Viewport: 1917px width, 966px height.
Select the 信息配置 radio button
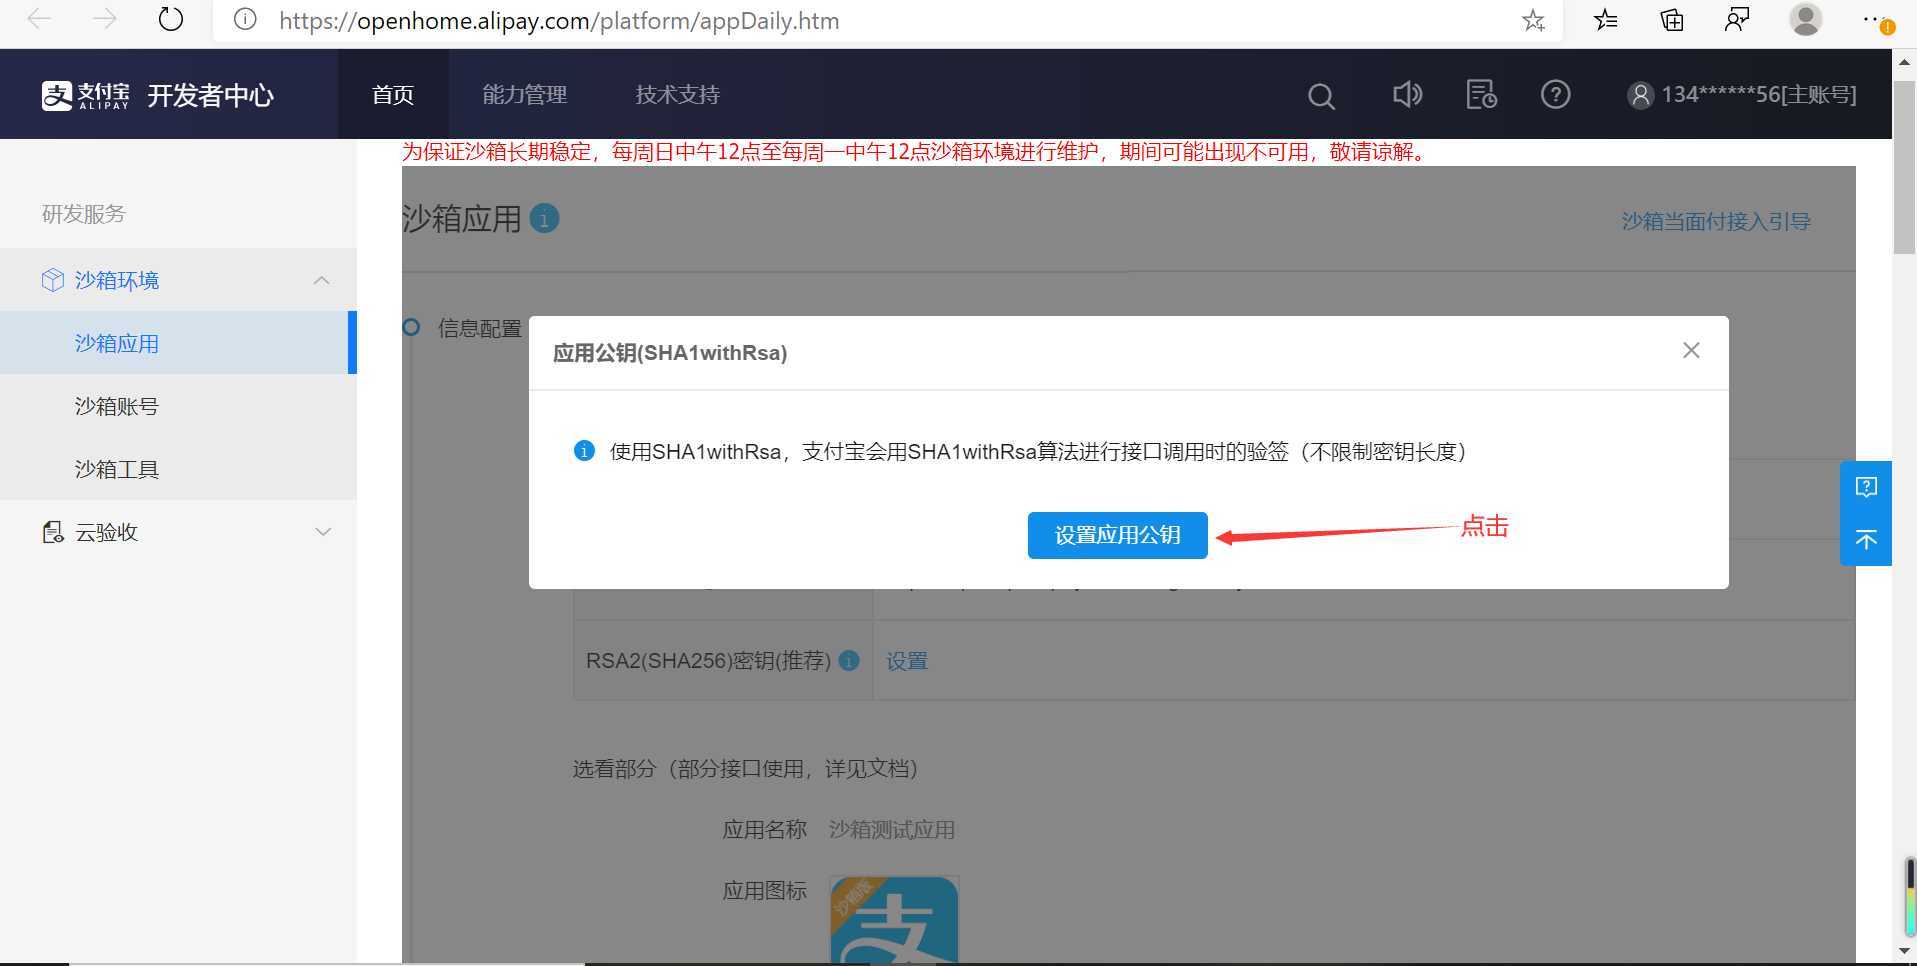pos(410,327)
